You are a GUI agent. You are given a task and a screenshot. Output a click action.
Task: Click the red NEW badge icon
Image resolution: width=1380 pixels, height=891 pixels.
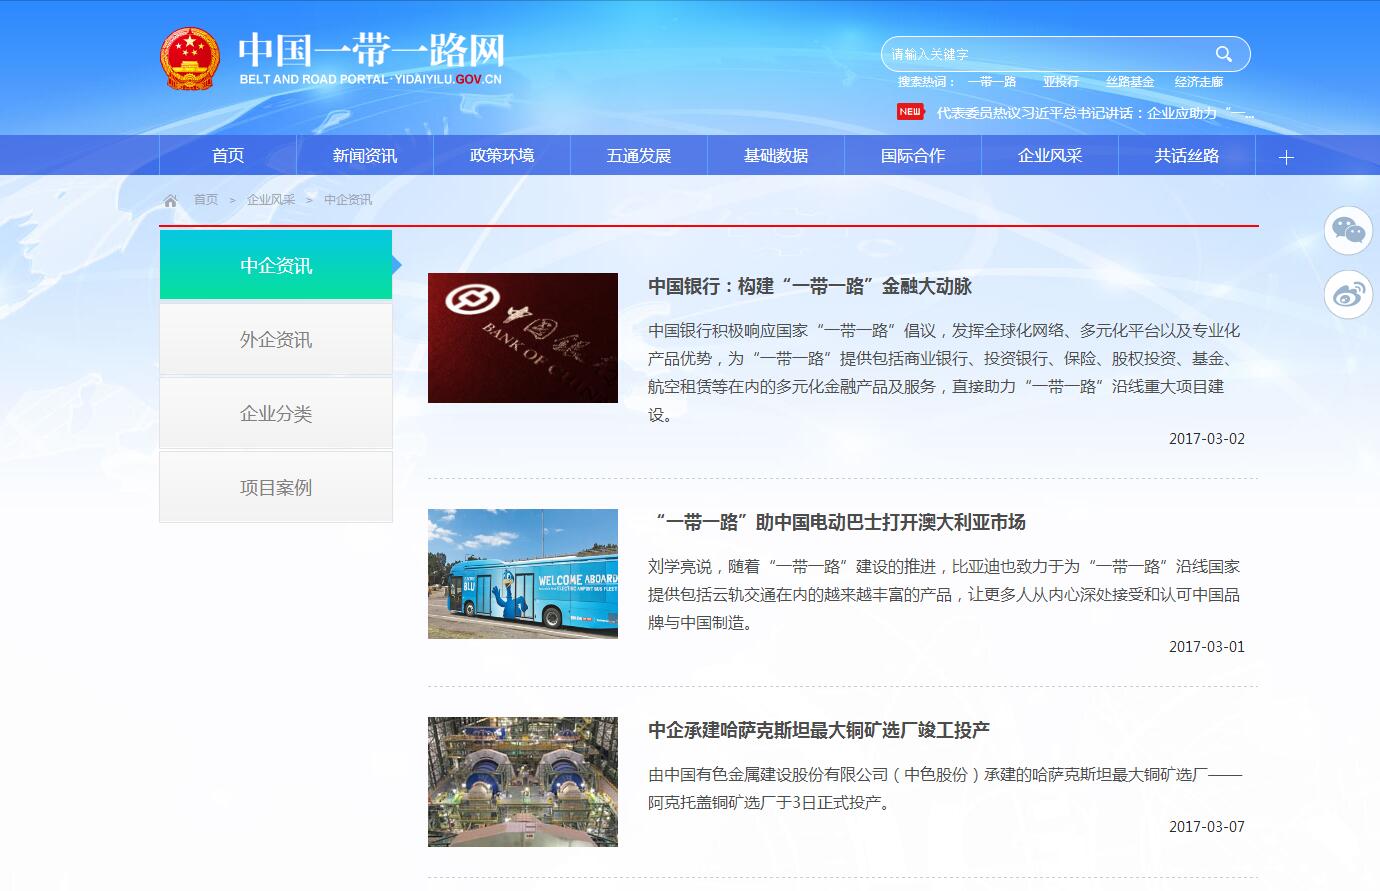tap(910, 112)
